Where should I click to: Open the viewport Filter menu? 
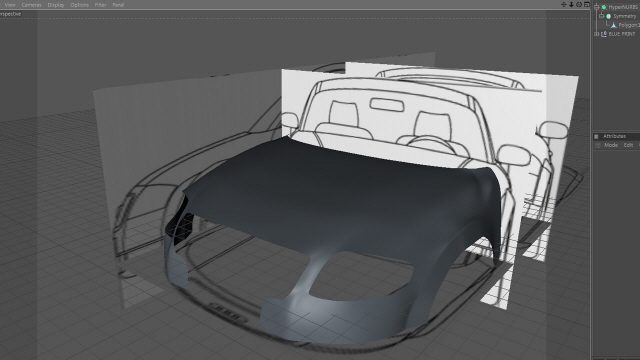(100, 5)
